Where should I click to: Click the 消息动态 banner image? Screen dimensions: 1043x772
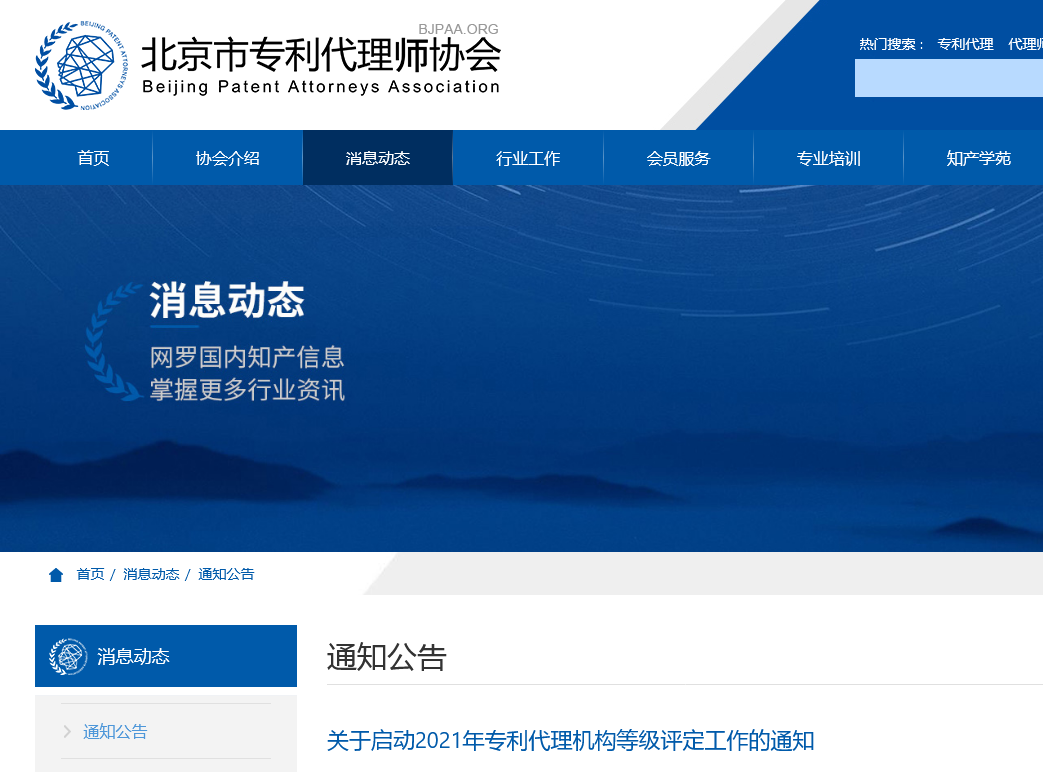click(x=522, y=368)
